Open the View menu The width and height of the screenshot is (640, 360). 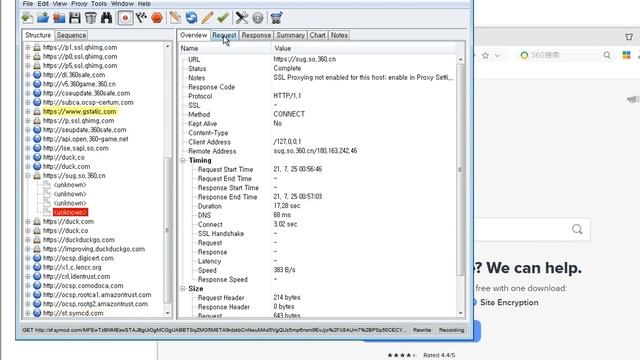pos(60,4)
